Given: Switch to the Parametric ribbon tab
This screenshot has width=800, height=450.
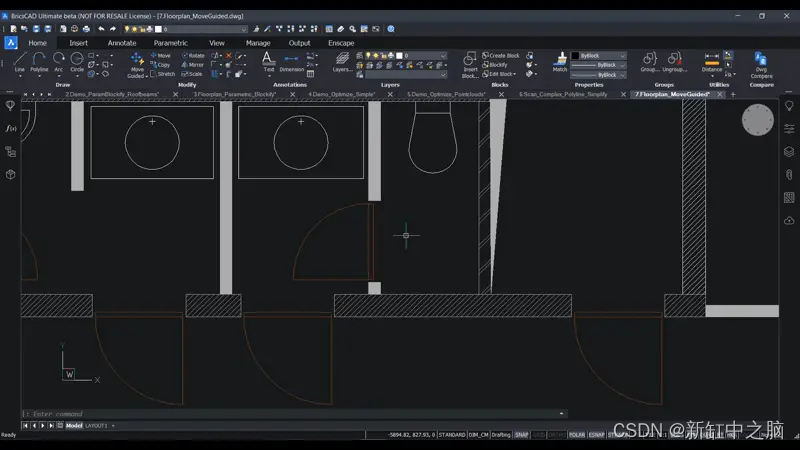Looking at the screenshot, I should [171, 43].
